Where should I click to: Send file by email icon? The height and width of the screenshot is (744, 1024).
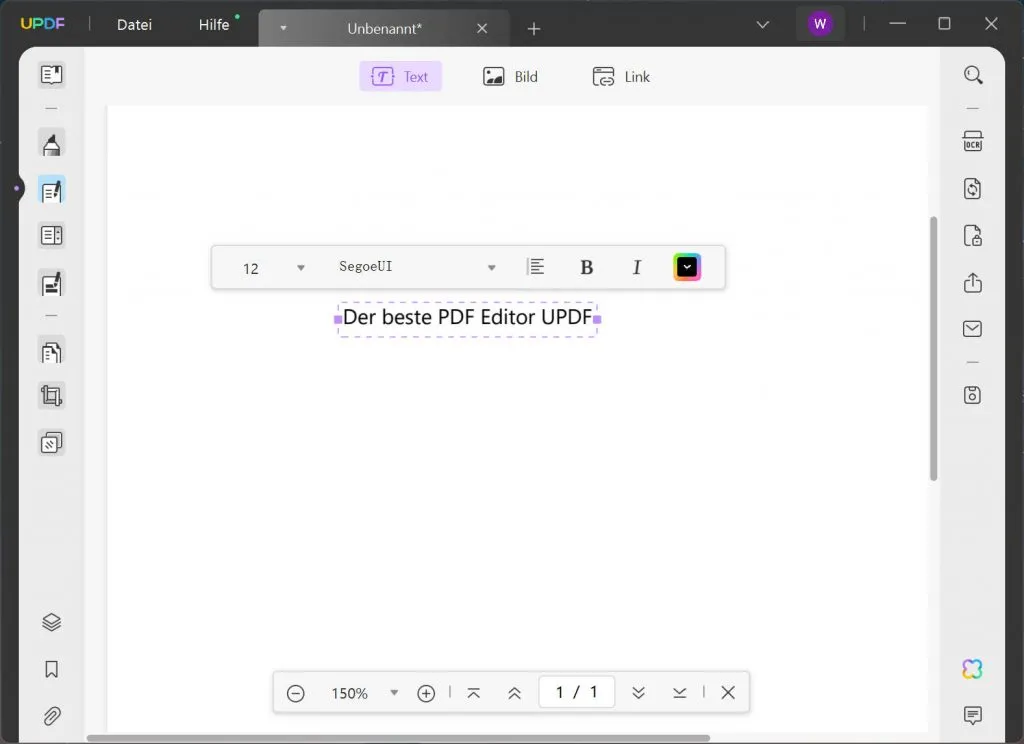[973, 329]
